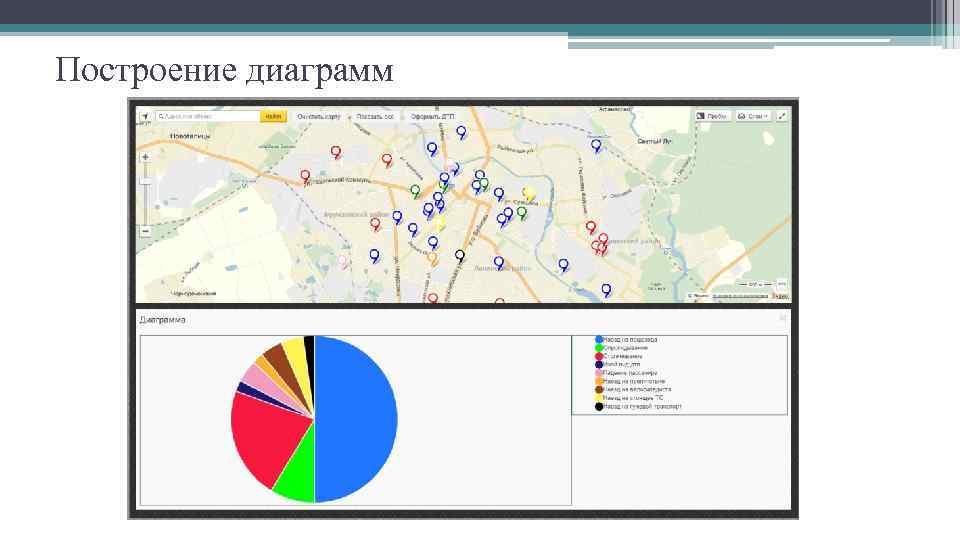960x540 pixels.
Task: Click the Падение пассажира legend text
Action: tap(630, 373)
